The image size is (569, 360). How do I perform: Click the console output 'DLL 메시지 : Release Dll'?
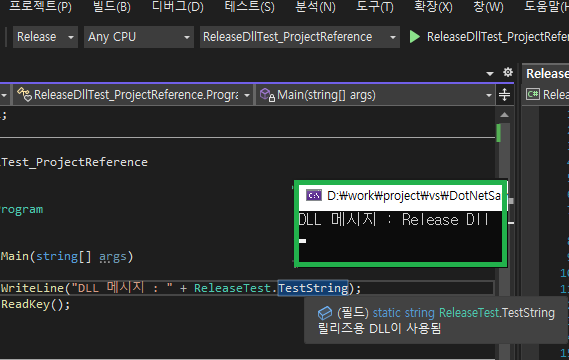click(393, 220)
